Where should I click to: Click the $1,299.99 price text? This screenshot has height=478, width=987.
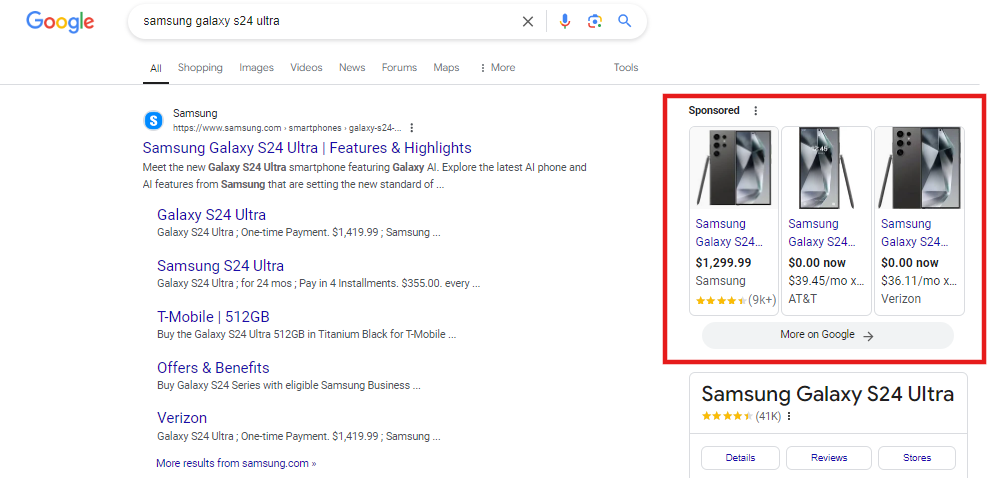[723, 263]
